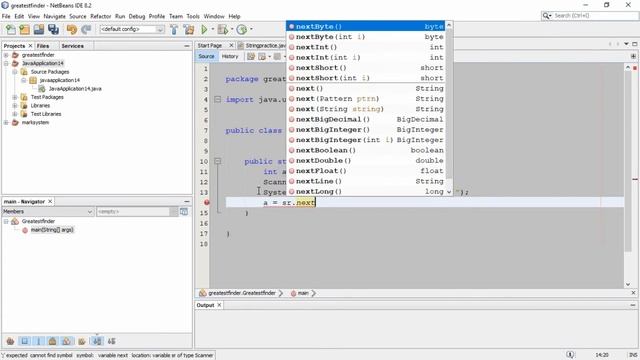Click the Profile Project icon

click(x=242, y=29)
